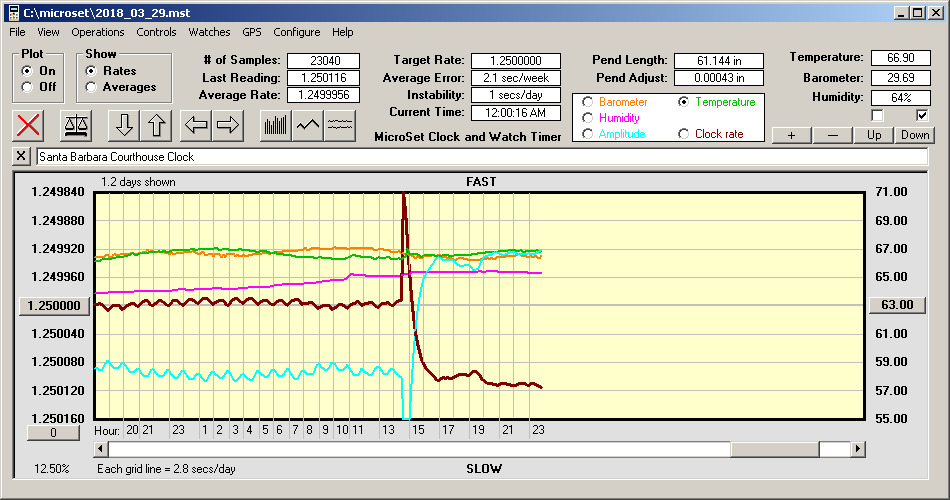Click the Target Rate field
This screenshot has height=500, width=950.
[x=516, y=61]
